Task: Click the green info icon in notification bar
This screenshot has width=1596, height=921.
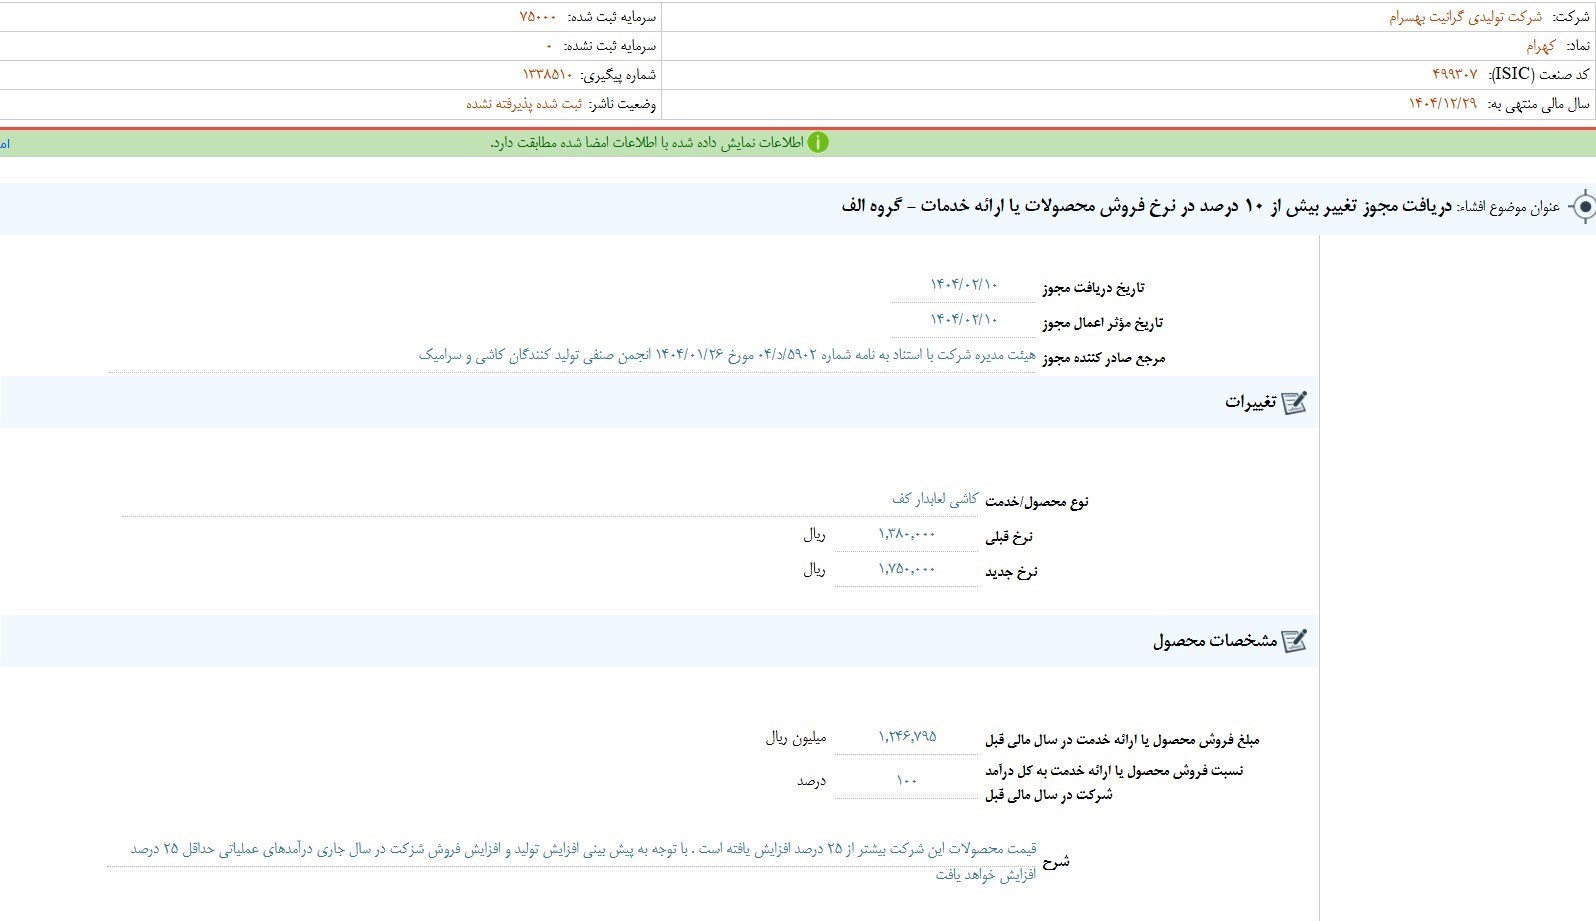Action: pos(818,143)
